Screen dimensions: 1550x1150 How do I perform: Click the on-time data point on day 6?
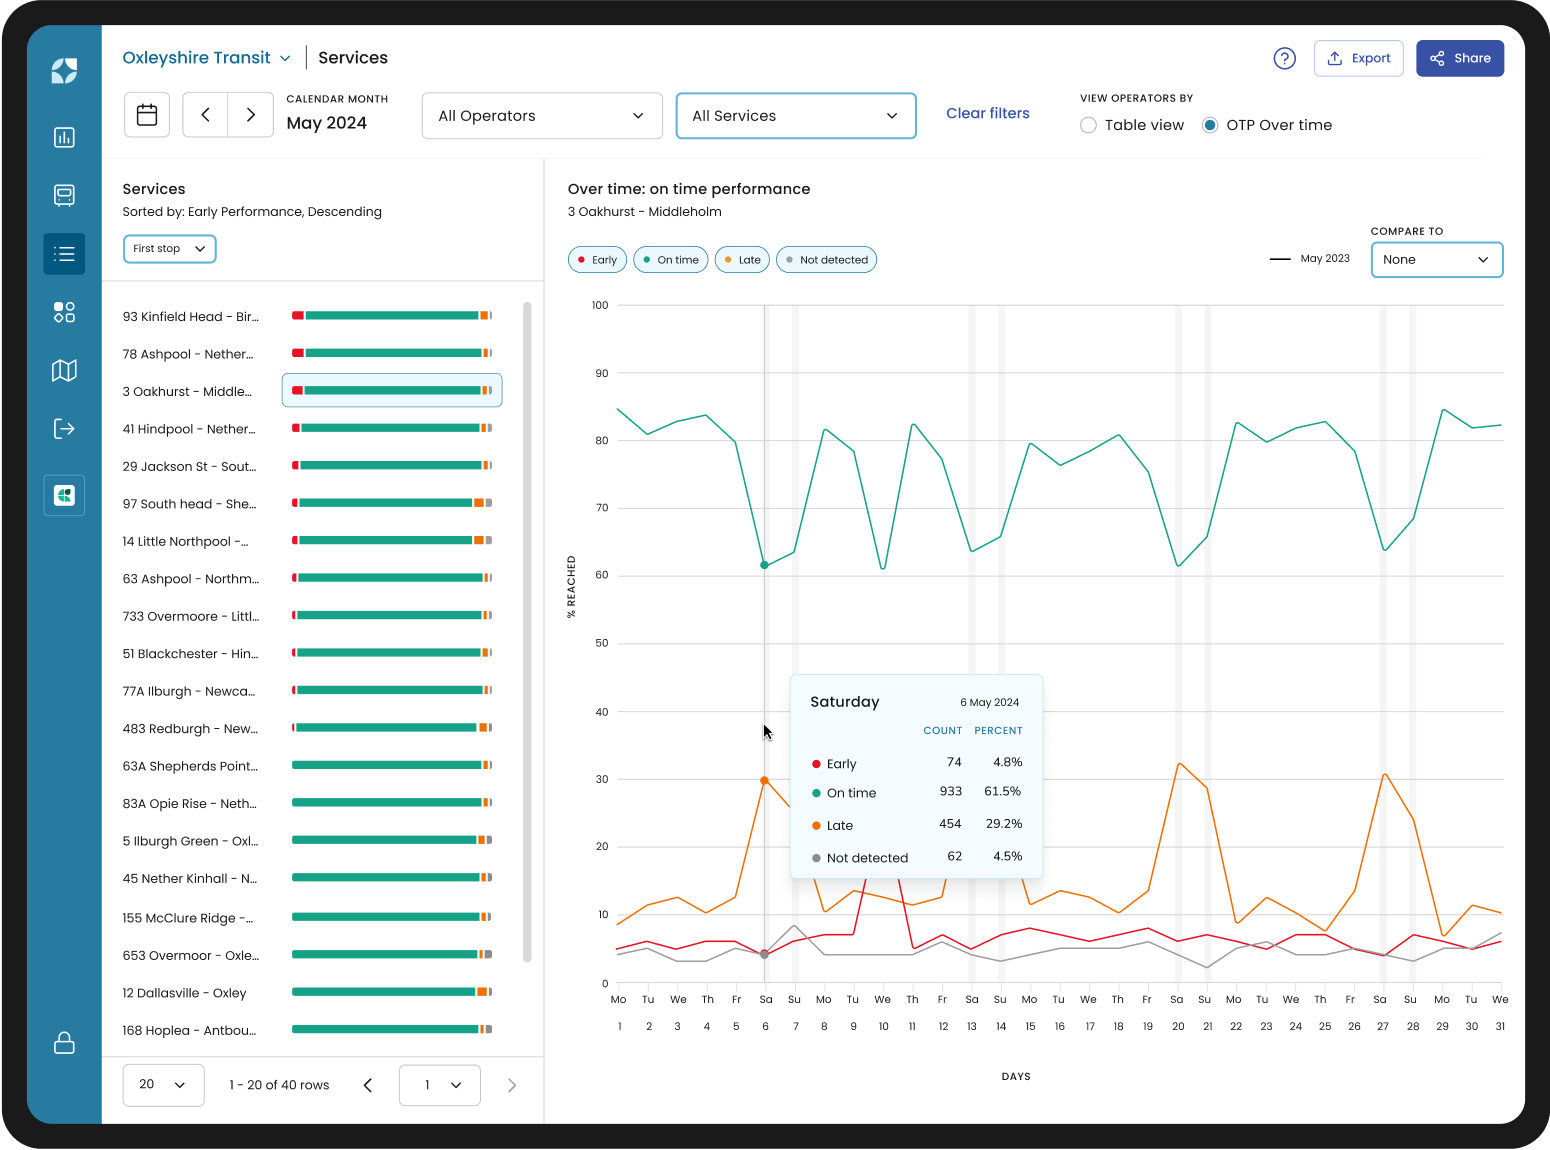click(765, 565)
